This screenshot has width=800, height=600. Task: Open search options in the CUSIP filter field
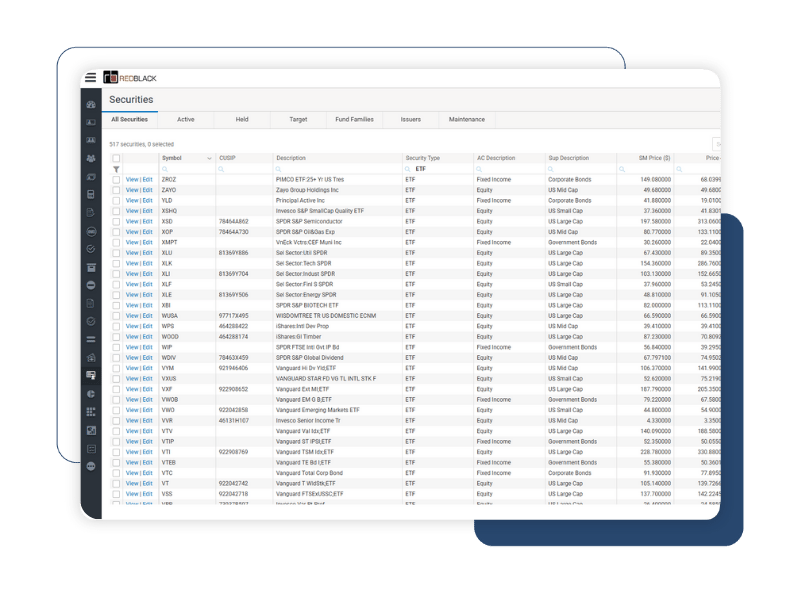click(221, 169)
